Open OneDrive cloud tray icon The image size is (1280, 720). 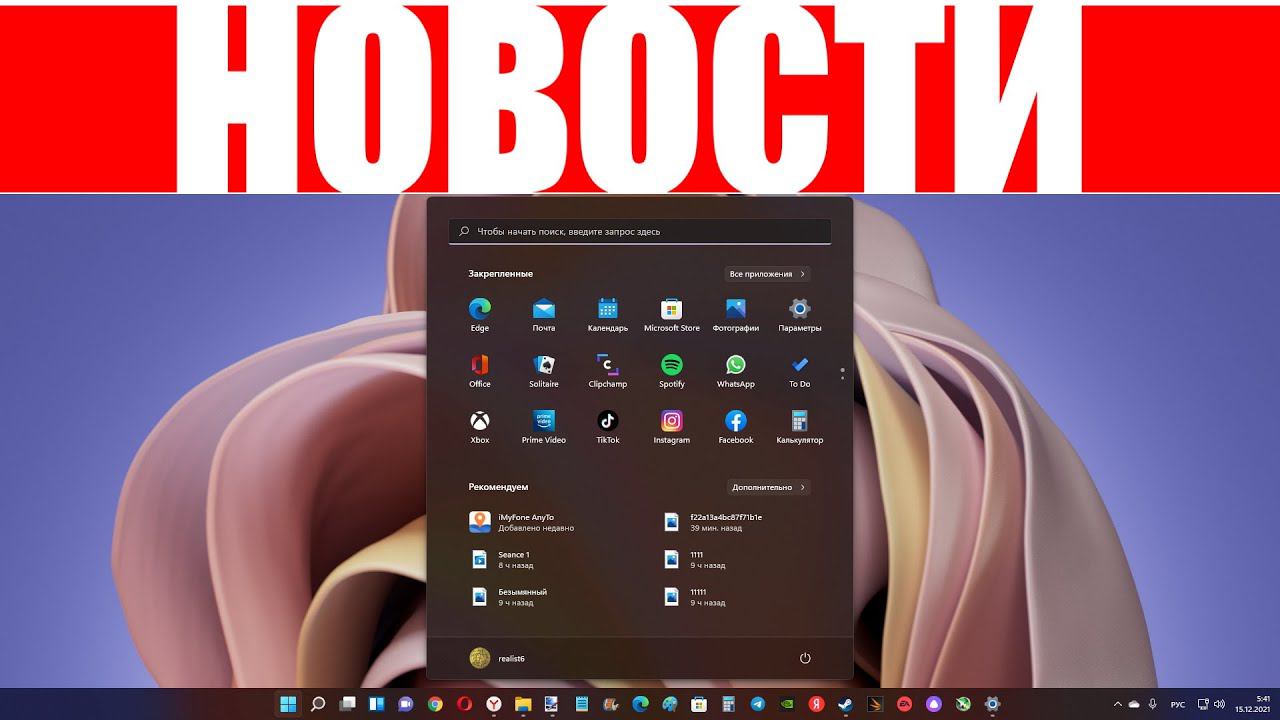[x=1135, y=704]
